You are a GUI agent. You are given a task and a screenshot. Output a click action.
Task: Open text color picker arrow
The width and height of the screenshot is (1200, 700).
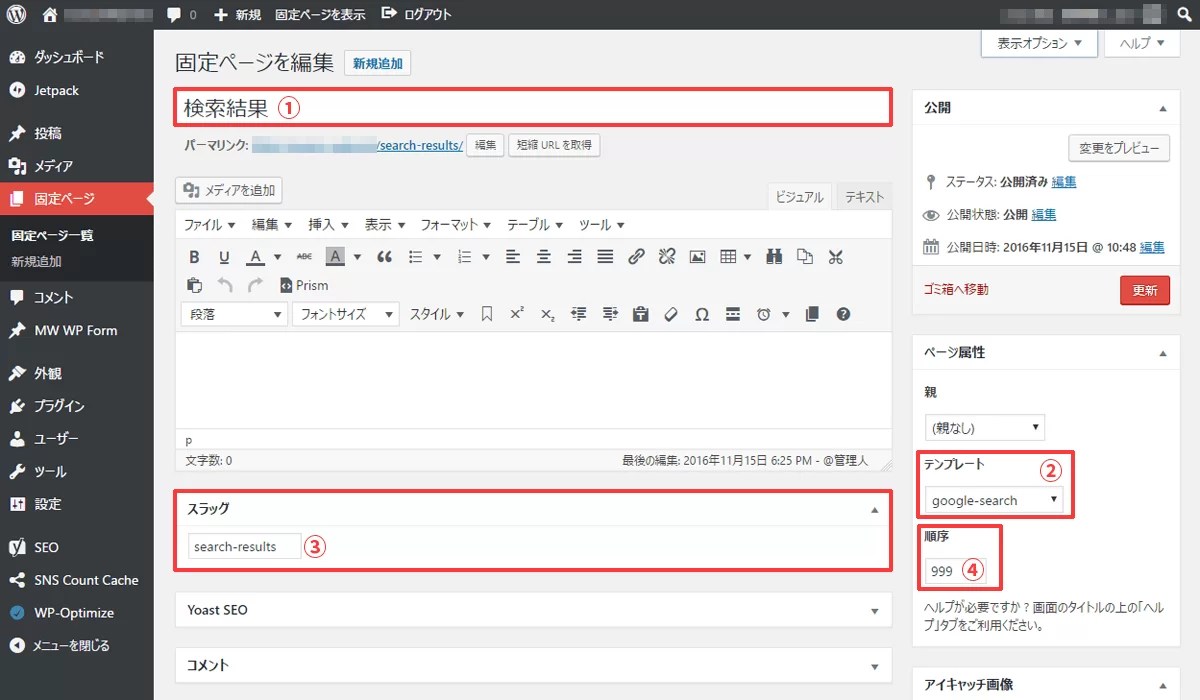[x=277, y=257]
